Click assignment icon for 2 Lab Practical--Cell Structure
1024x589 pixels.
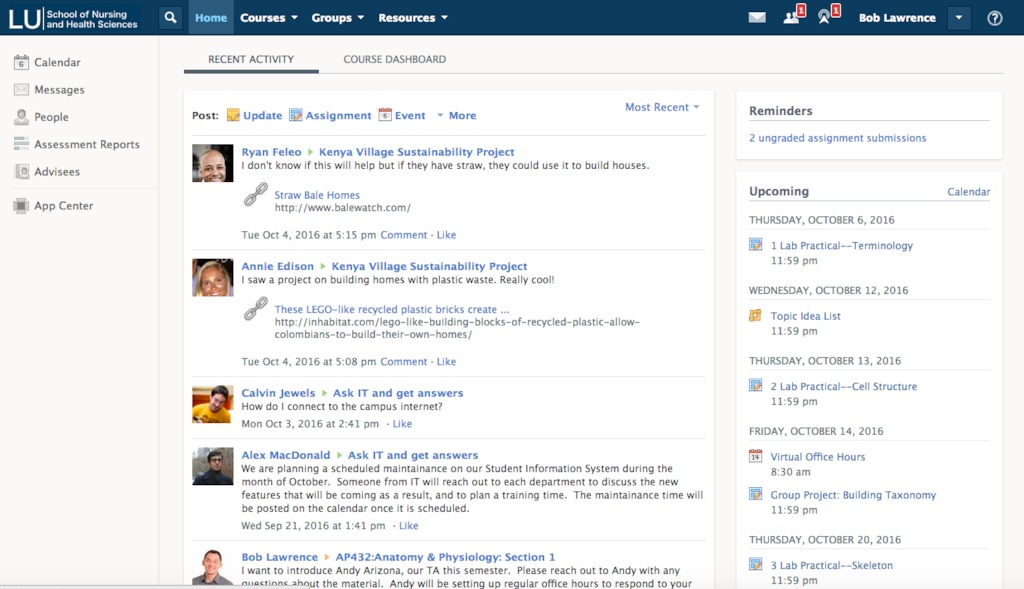(x=756, y=385)
